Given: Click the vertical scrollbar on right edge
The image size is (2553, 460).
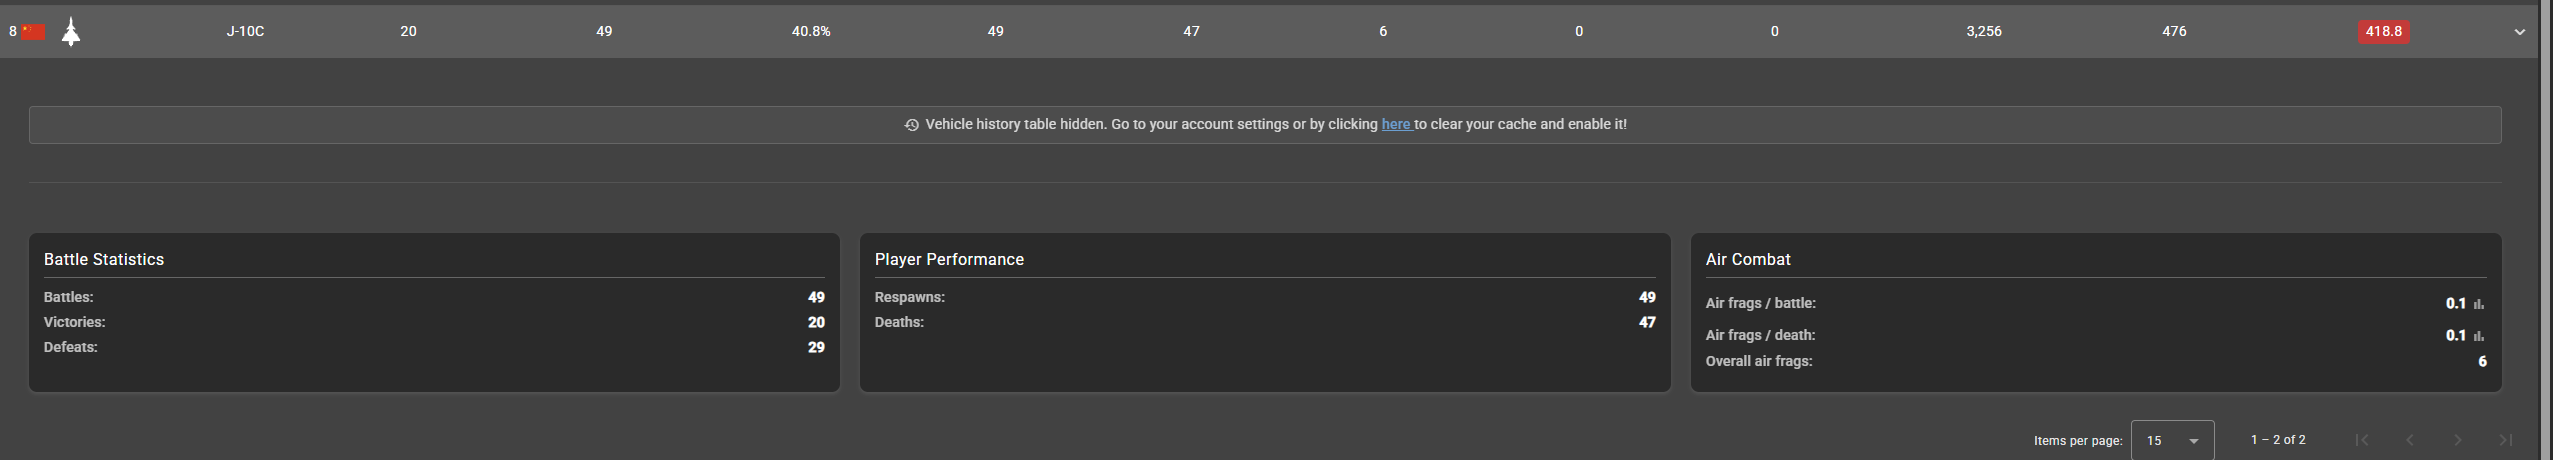Looking at the screenshot, I should (x=2546, y=230).
